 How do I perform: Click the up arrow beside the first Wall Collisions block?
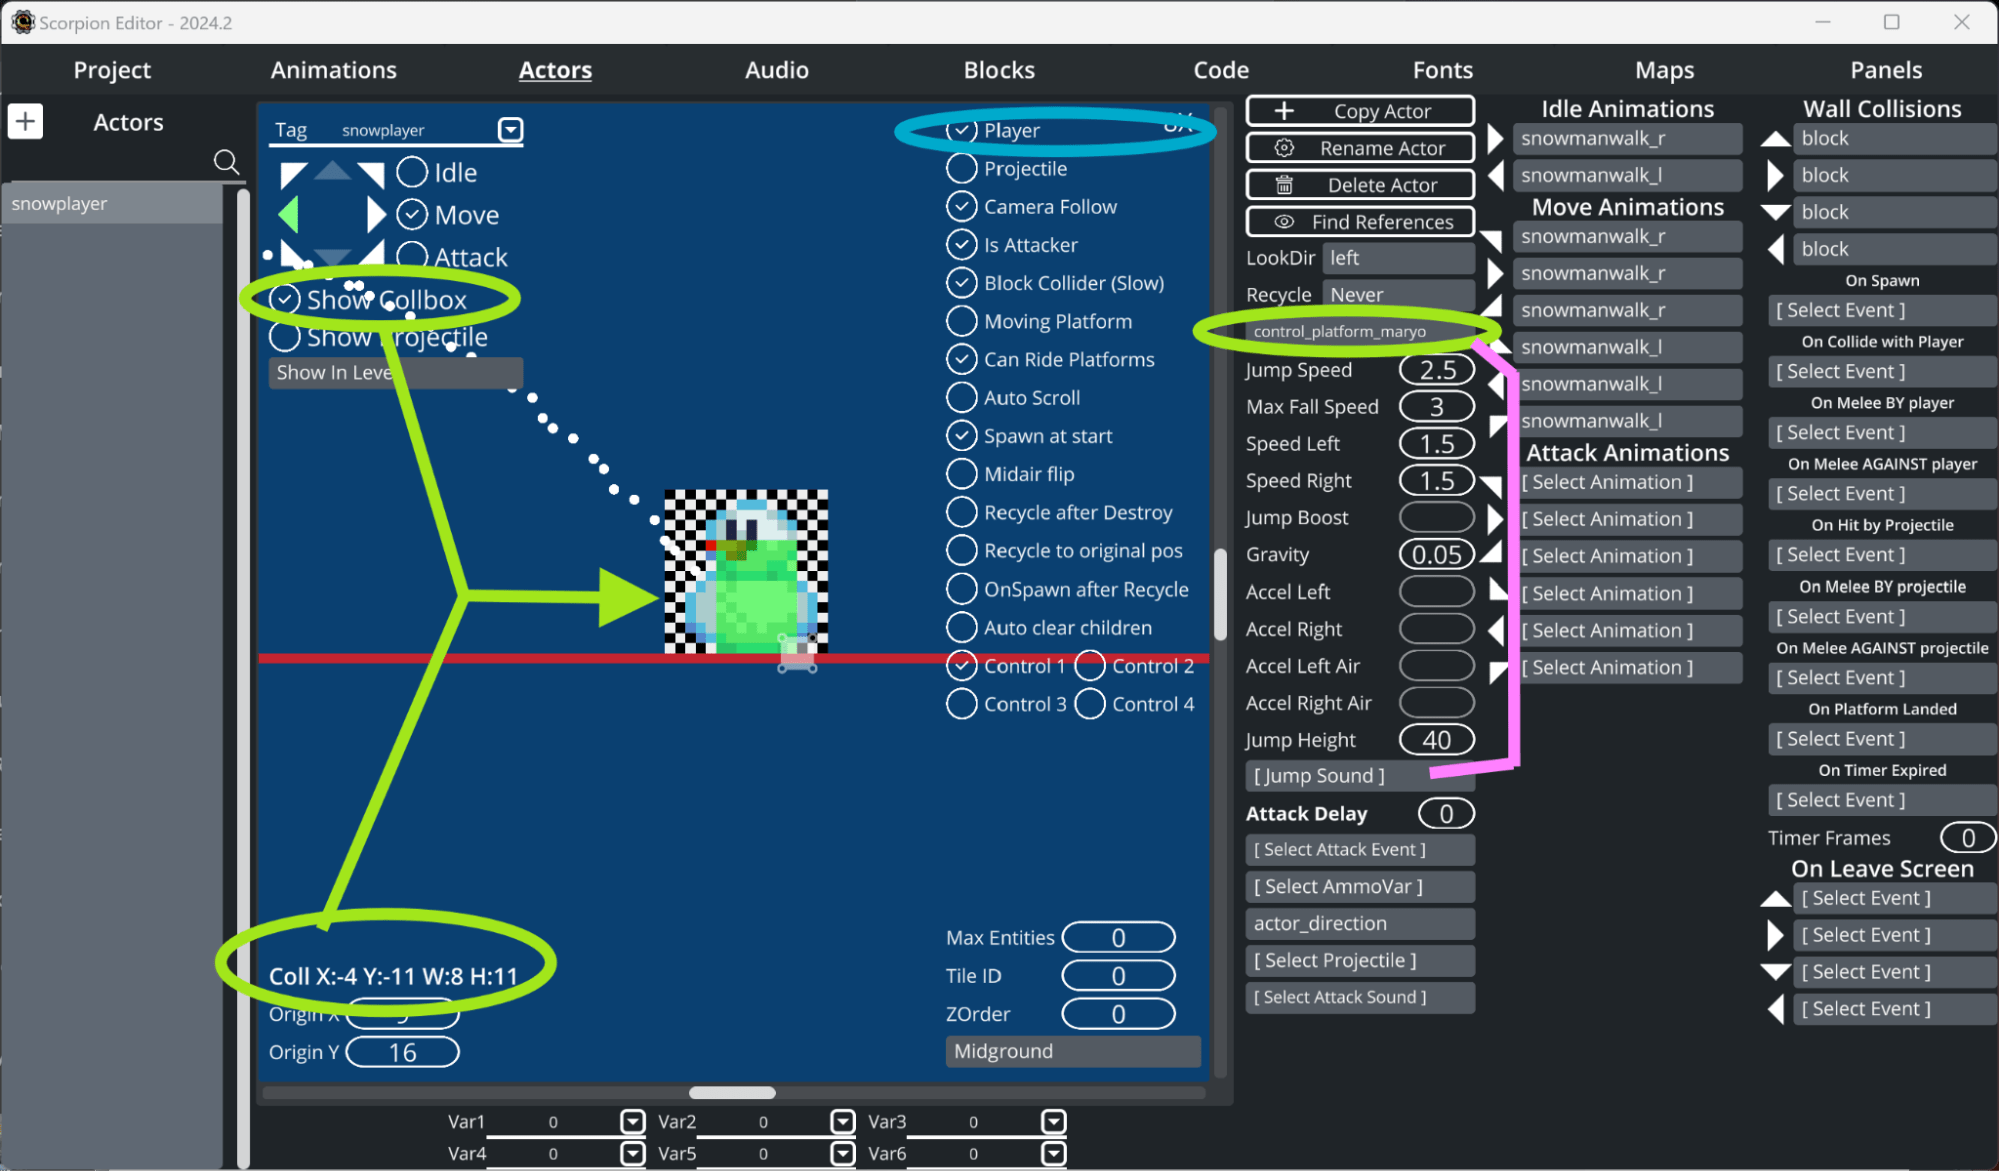[x=1775, y=139]
